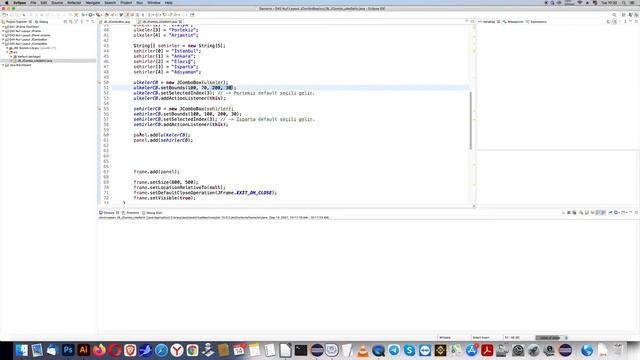Open macOS Spotlight search in menu bar
640x360 pixels.
pos(624,2)
